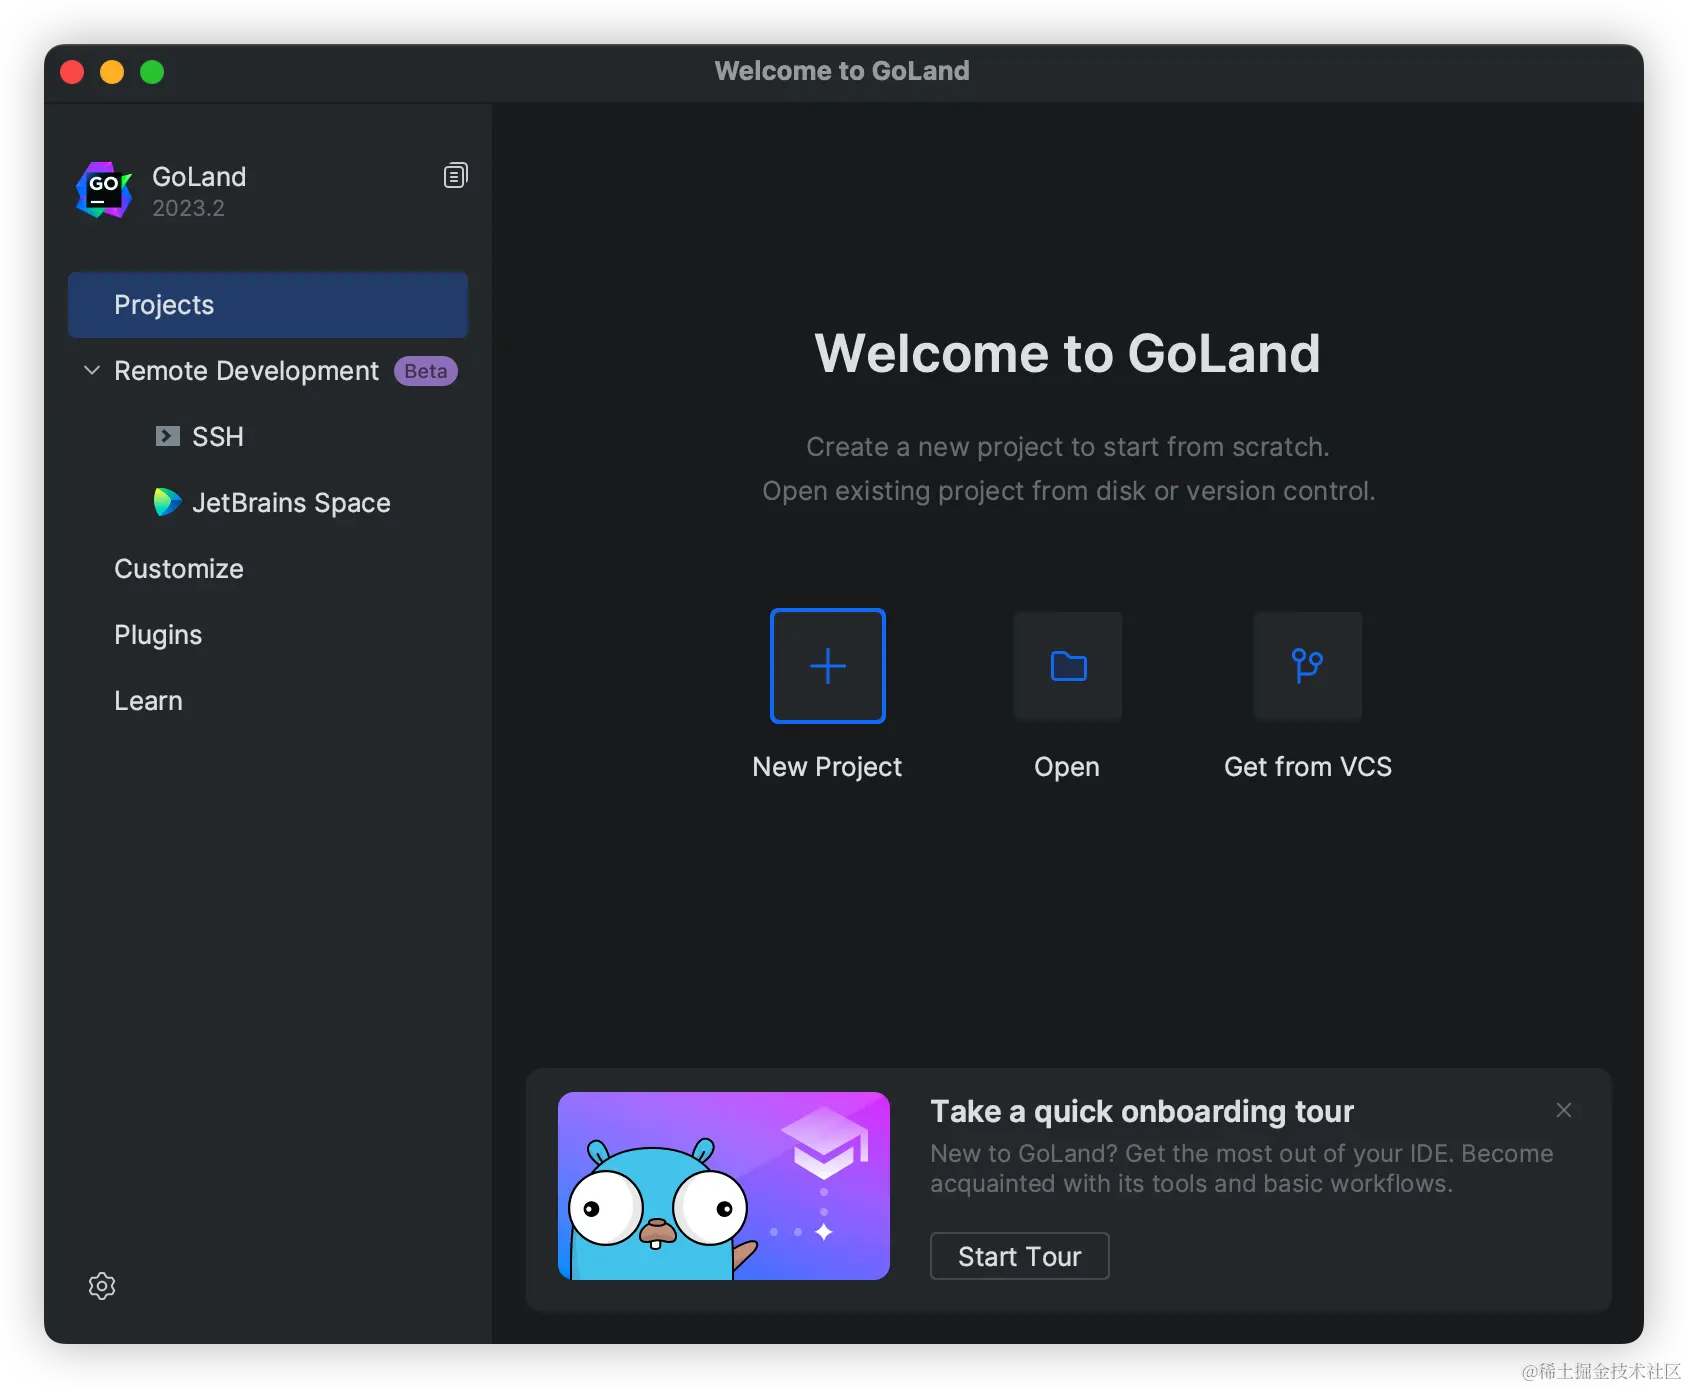Click the Open folder icon
The image size is (1688, 1388).
(1068, 666)
